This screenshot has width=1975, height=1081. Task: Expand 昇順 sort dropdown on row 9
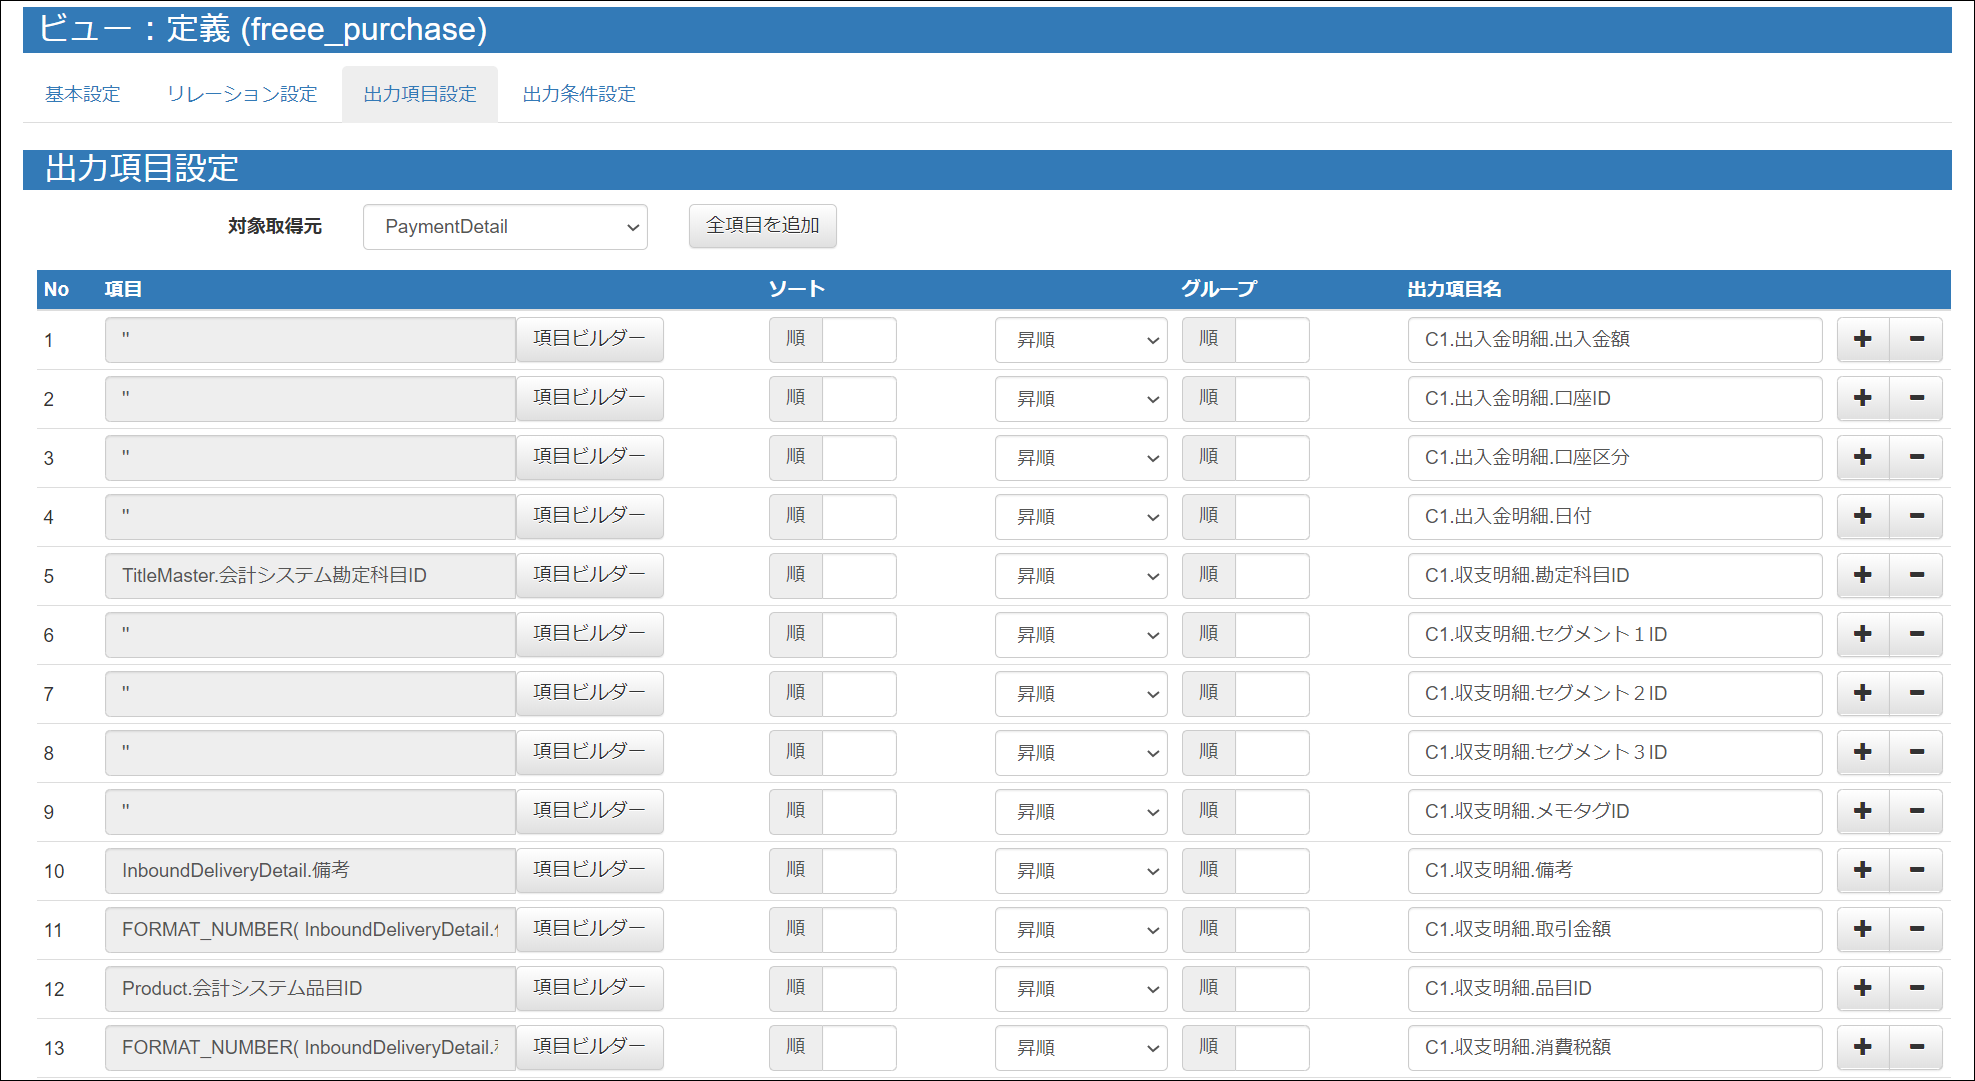(1080, 812)
